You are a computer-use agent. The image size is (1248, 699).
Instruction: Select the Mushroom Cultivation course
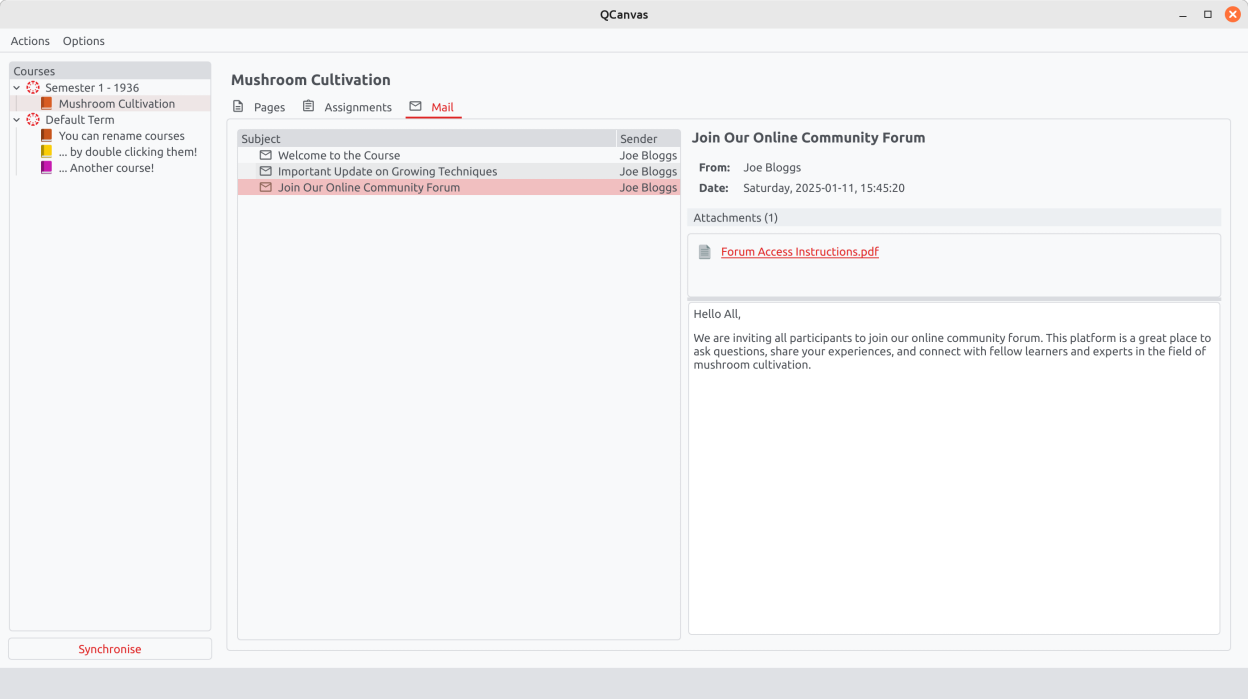tap(117, 104)
